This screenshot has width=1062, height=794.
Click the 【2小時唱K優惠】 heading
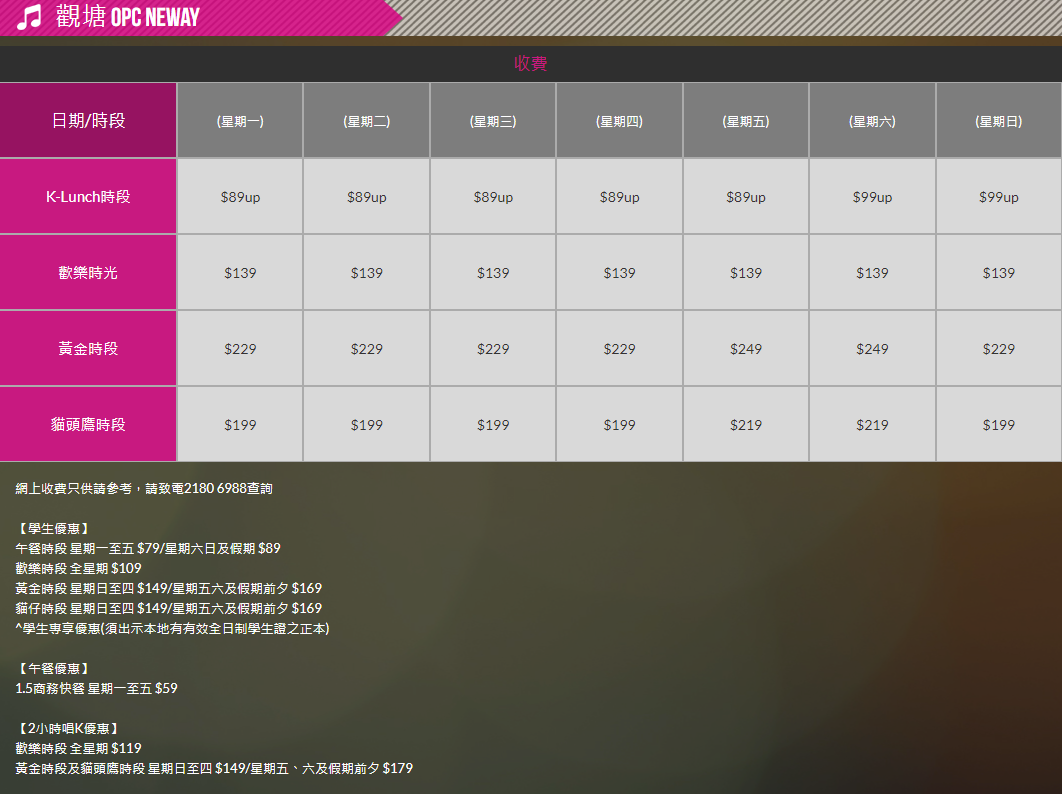coord(68,728)
